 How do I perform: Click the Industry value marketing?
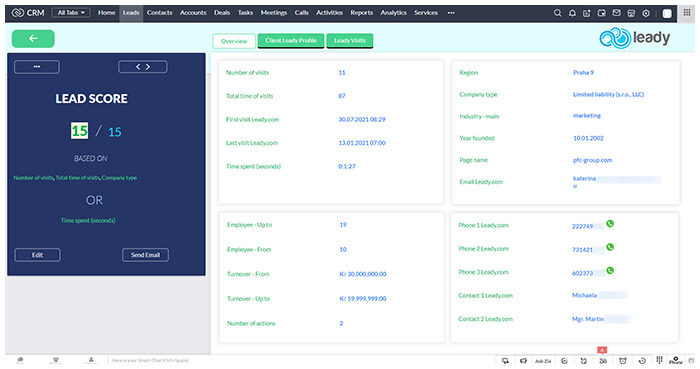[x=587, y=116]
